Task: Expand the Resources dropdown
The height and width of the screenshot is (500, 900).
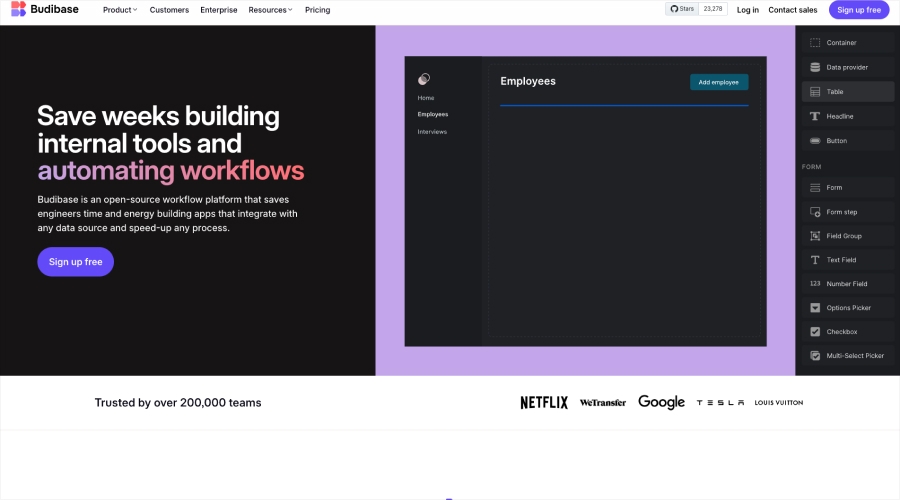Action: (x=270, y=10)
